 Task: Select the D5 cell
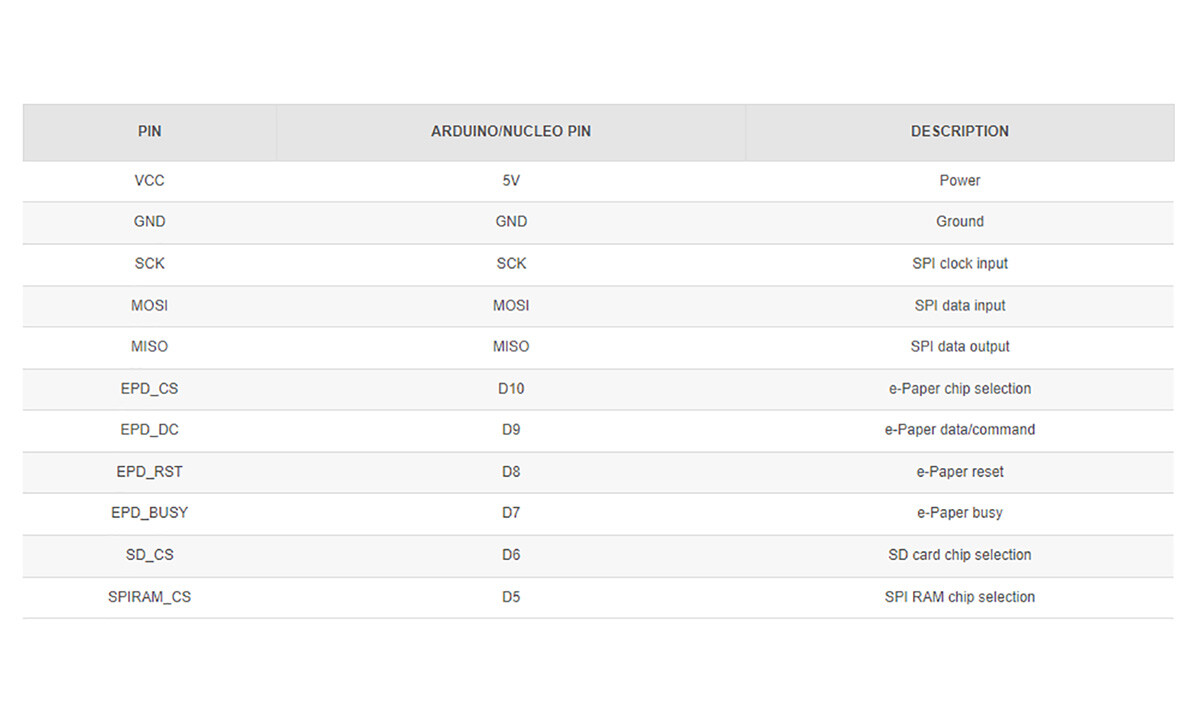511,597
